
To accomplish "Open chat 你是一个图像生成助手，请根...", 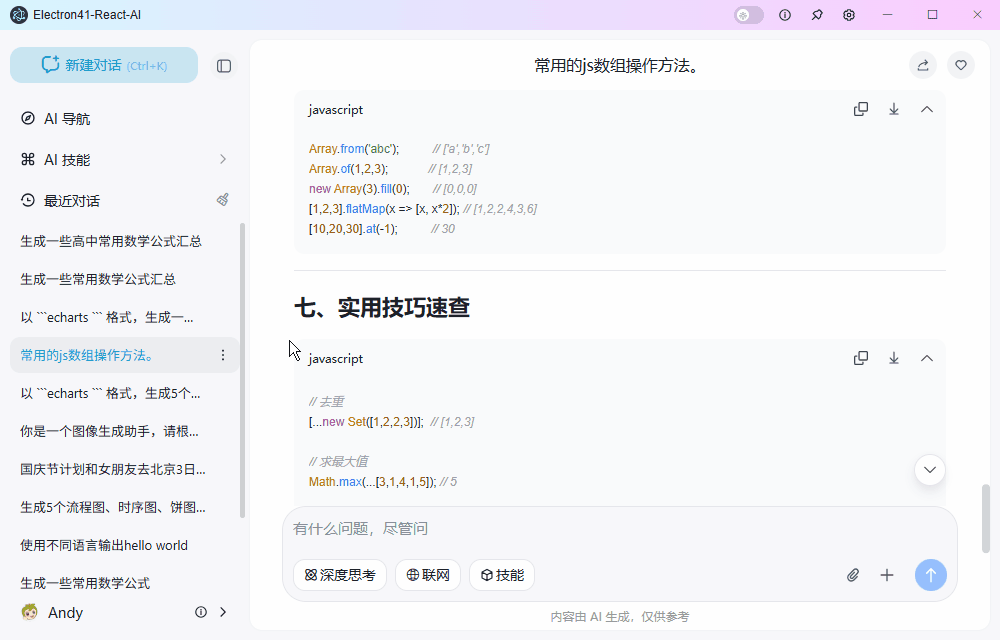I will [109, 432].
